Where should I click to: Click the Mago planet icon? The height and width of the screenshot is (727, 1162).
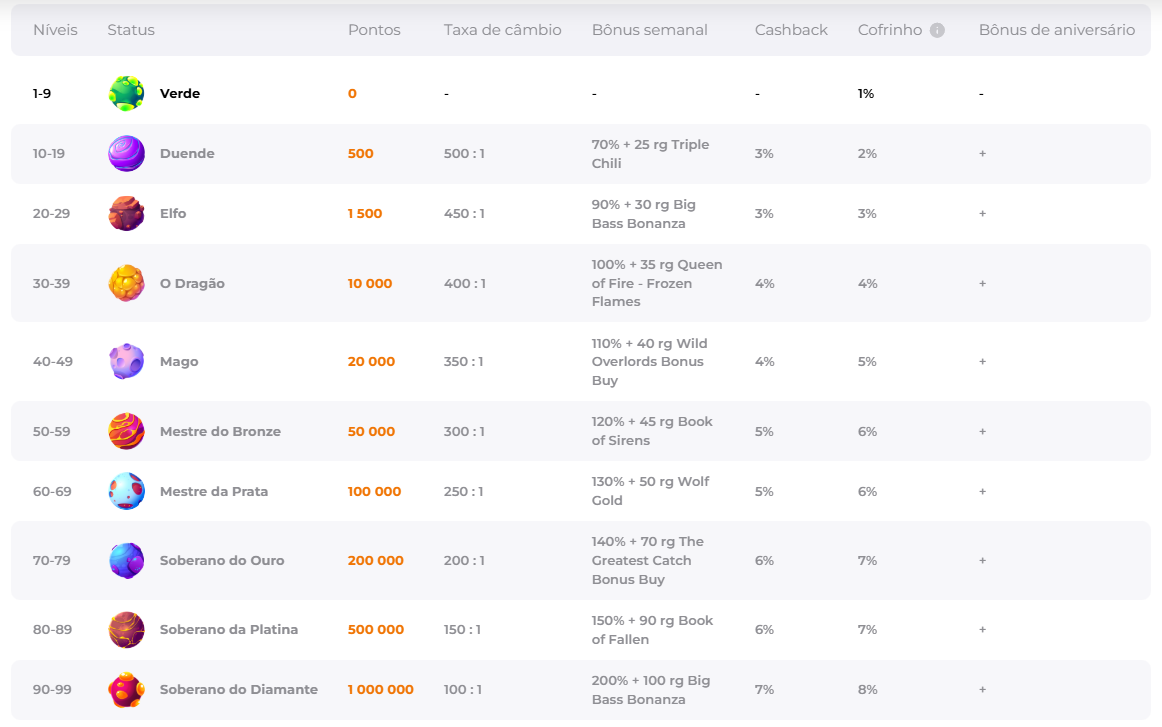click(x=126, y=361)
